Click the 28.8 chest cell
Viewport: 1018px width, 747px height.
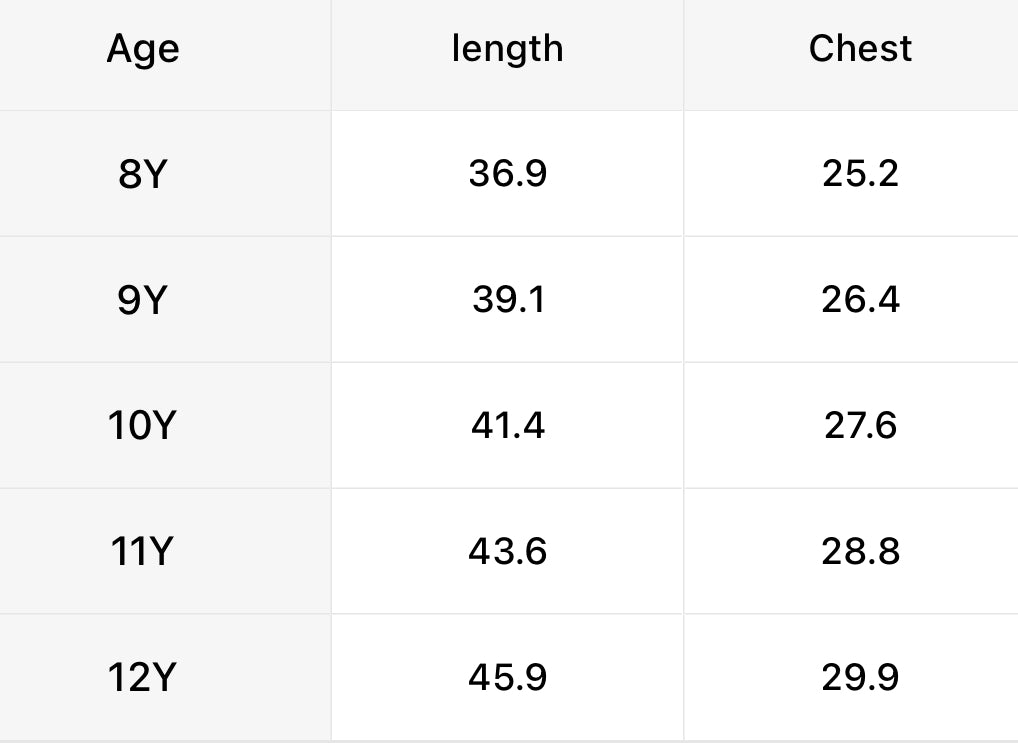click(x=860, y=552)
